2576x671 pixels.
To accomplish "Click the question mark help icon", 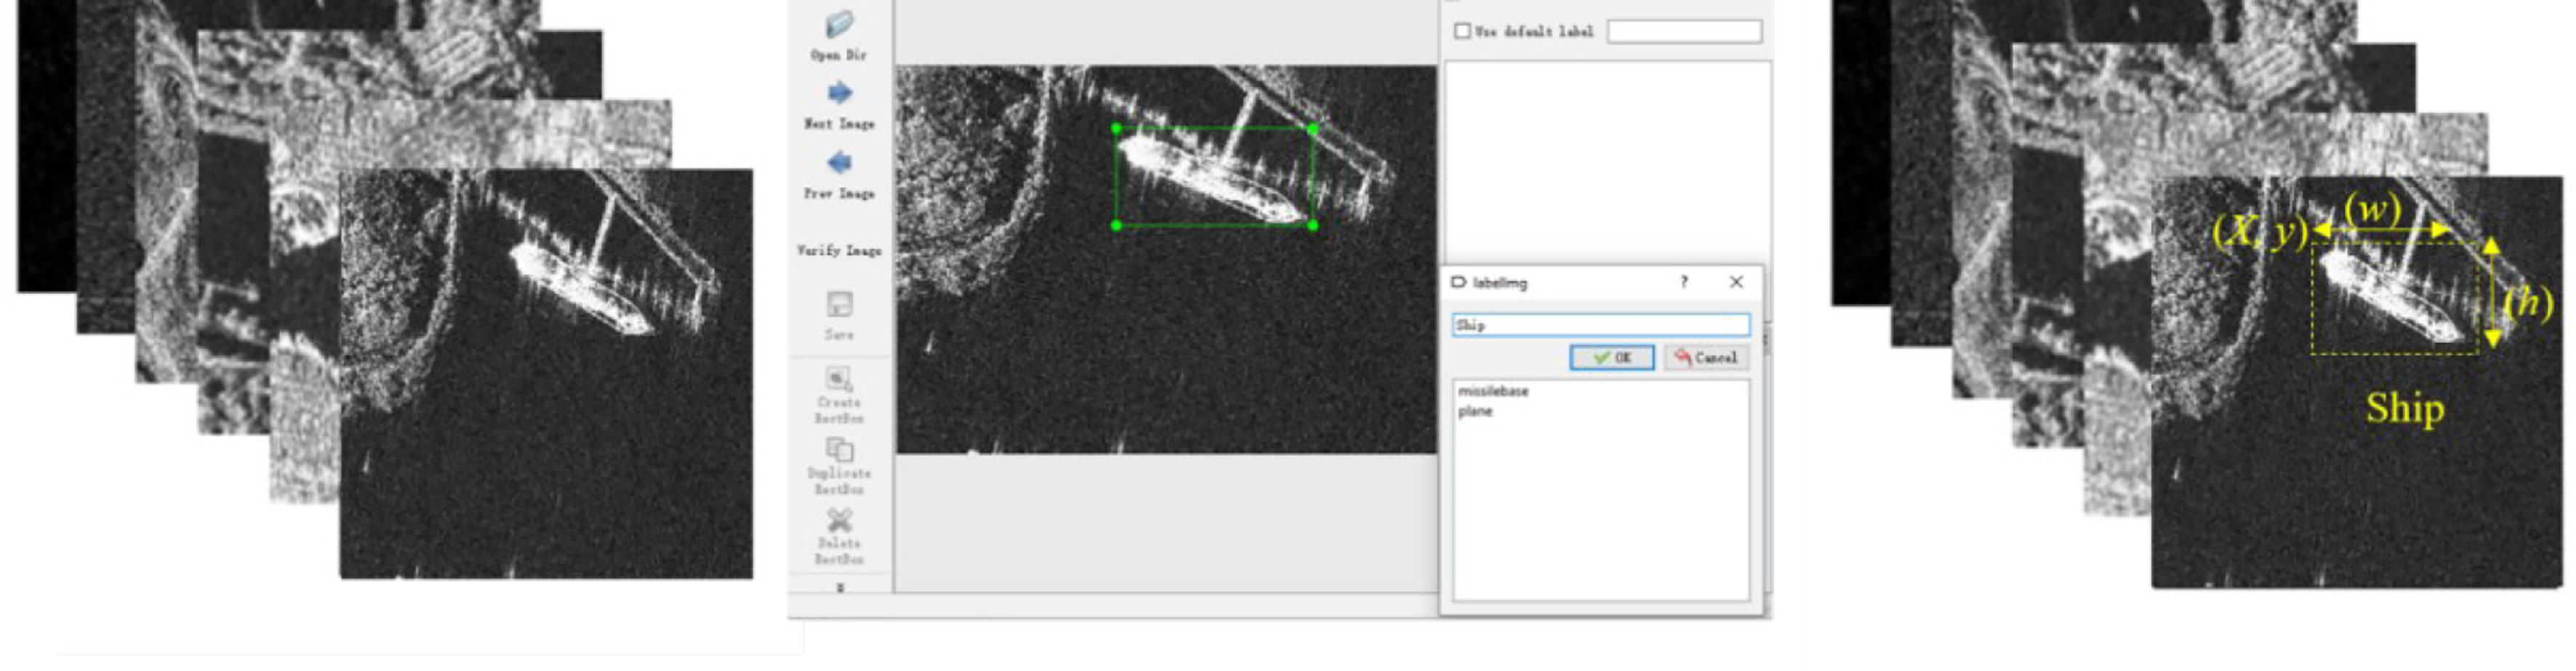I will (x=1684, y=282).
